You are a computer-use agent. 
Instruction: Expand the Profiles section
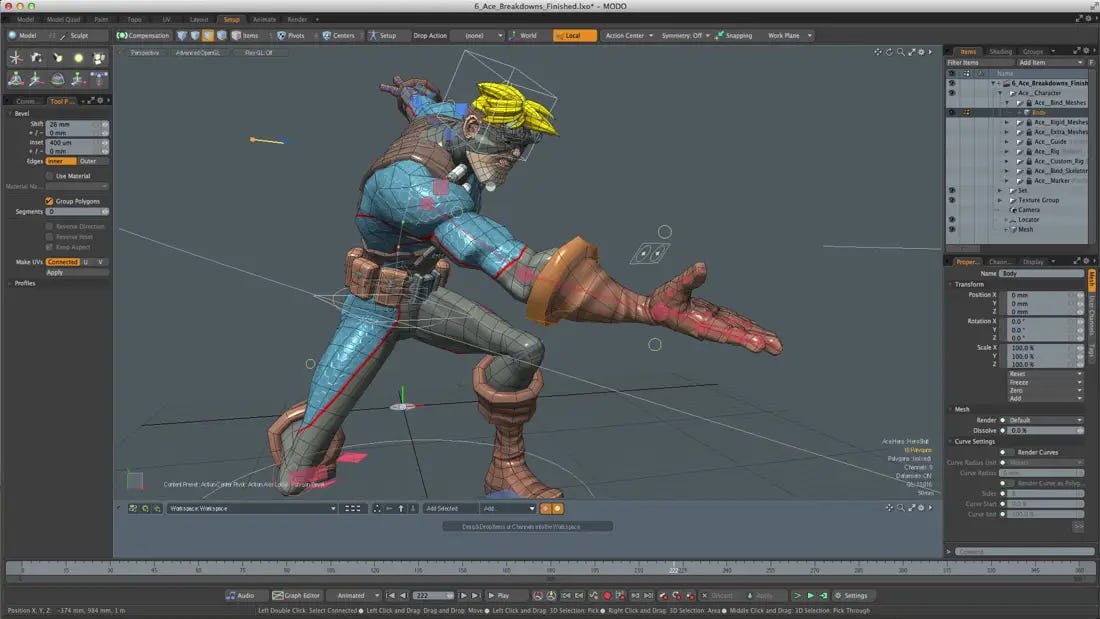[x=10, y=284]
